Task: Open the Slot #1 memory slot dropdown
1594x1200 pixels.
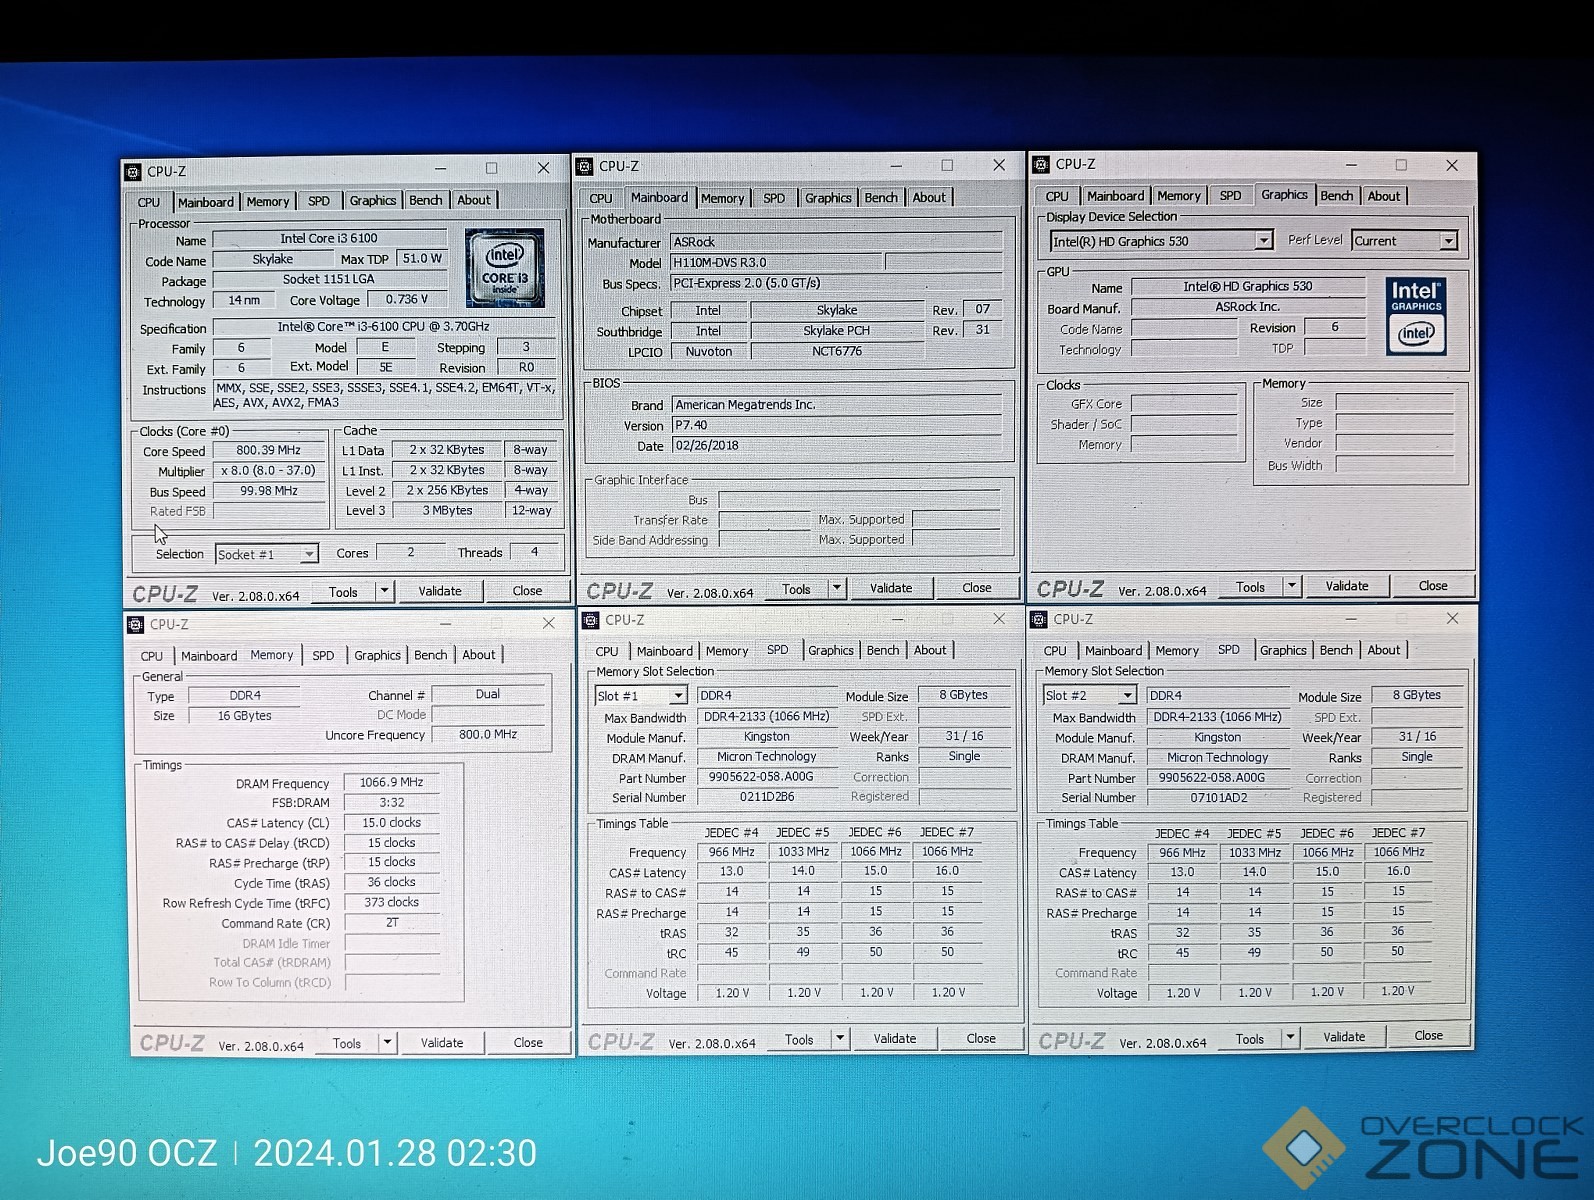Action: click(x=678, y=695)
